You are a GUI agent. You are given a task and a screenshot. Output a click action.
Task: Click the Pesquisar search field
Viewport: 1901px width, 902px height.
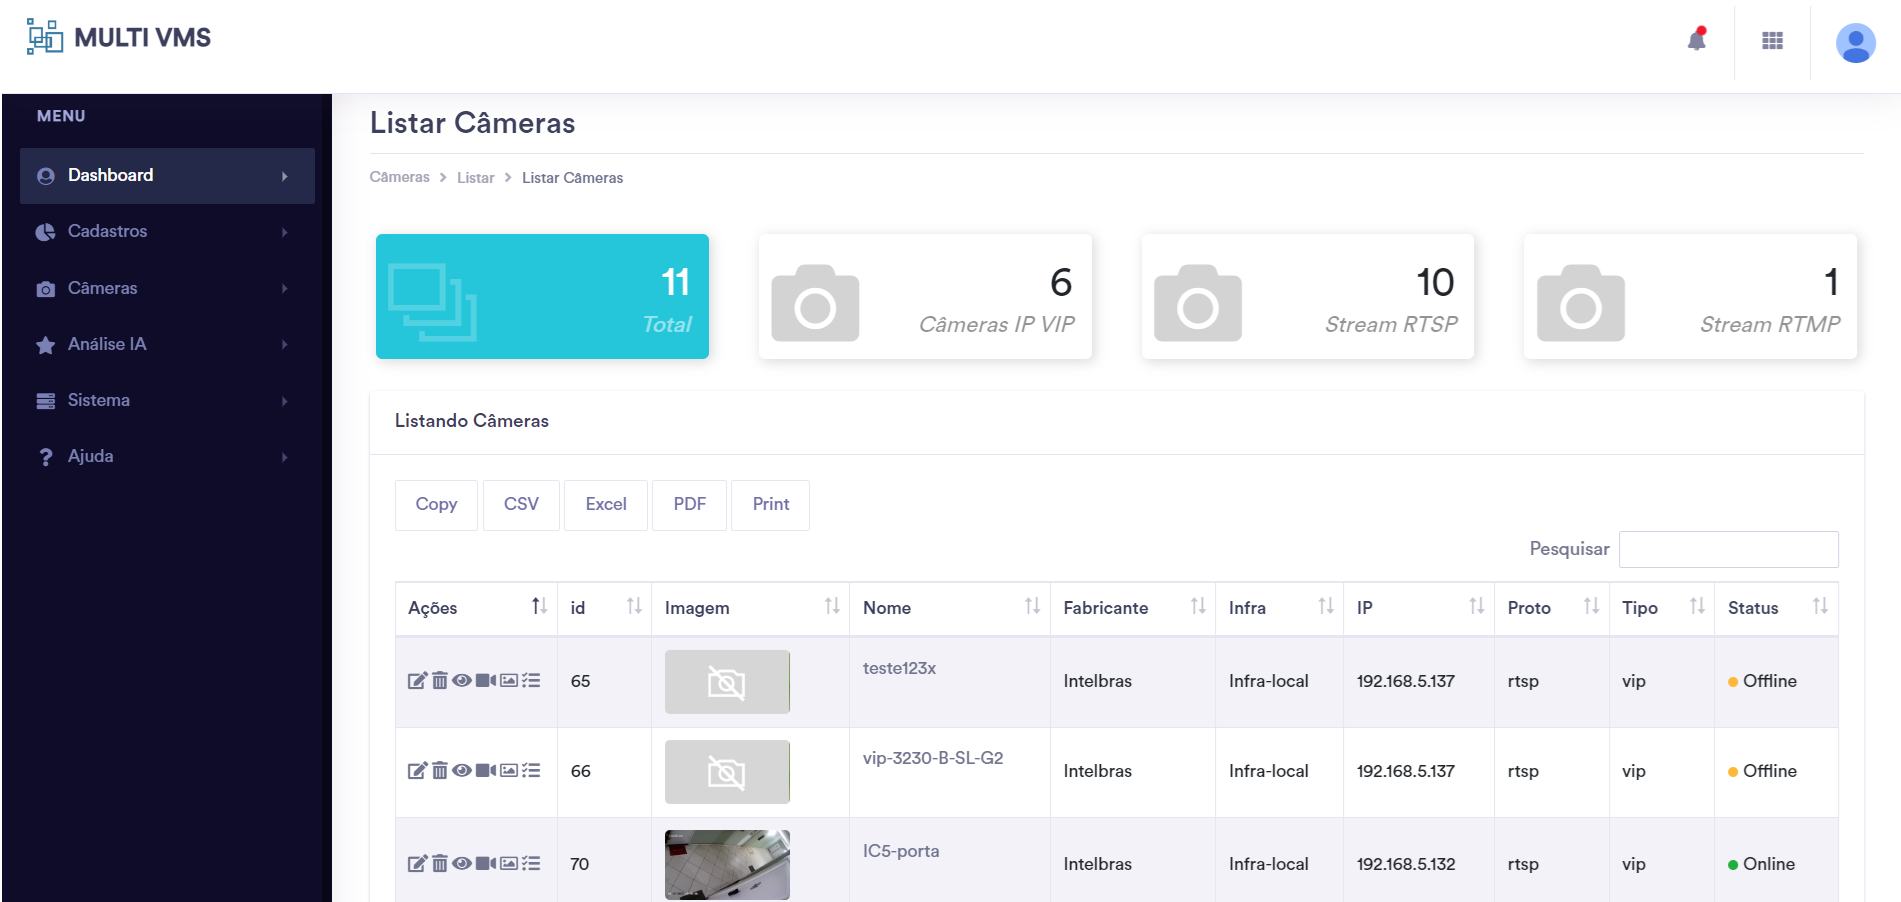click(1727, 550)
